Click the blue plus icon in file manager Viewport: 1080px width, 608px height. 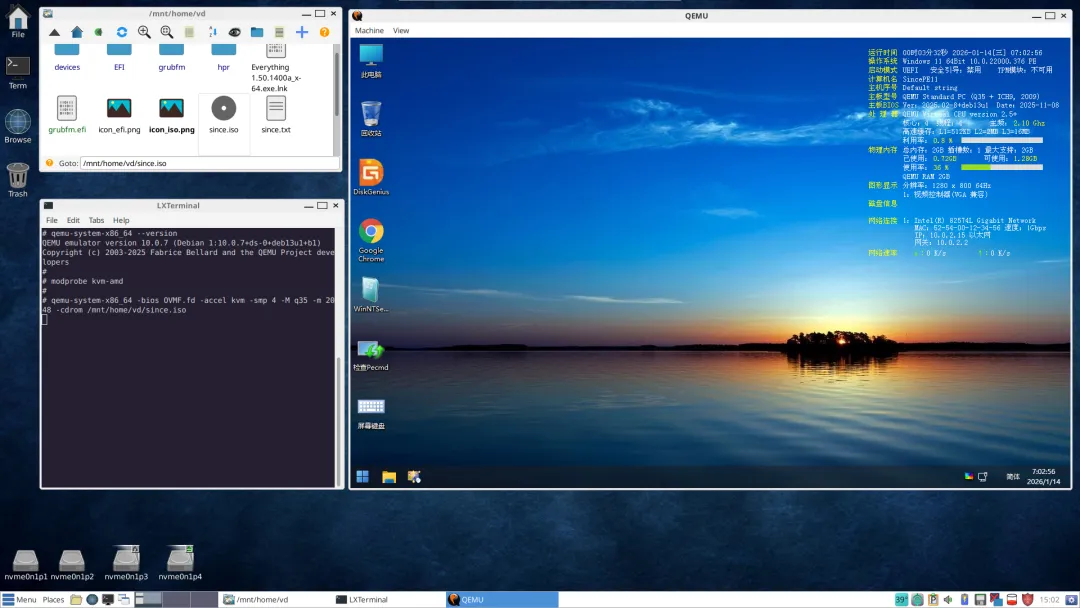[302, 32]
